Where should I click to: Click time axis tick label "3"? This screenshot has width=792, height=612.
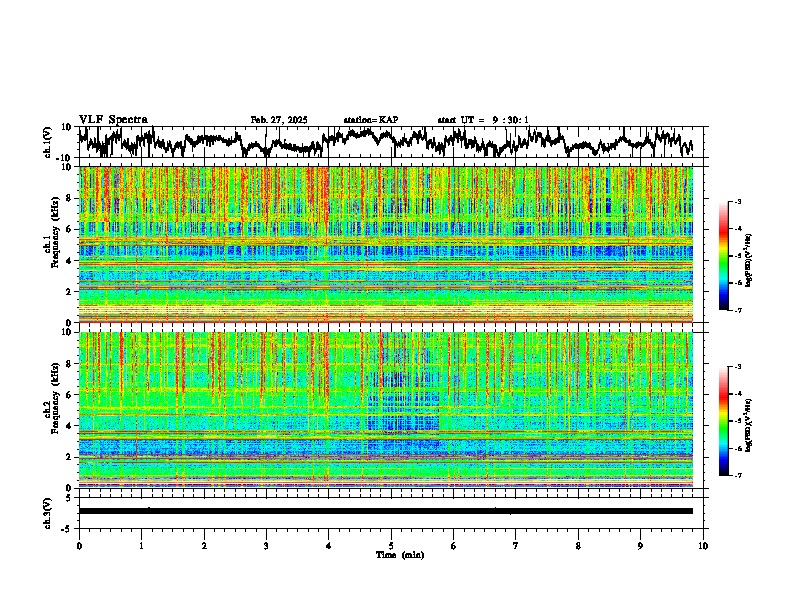tap(266, 546)
